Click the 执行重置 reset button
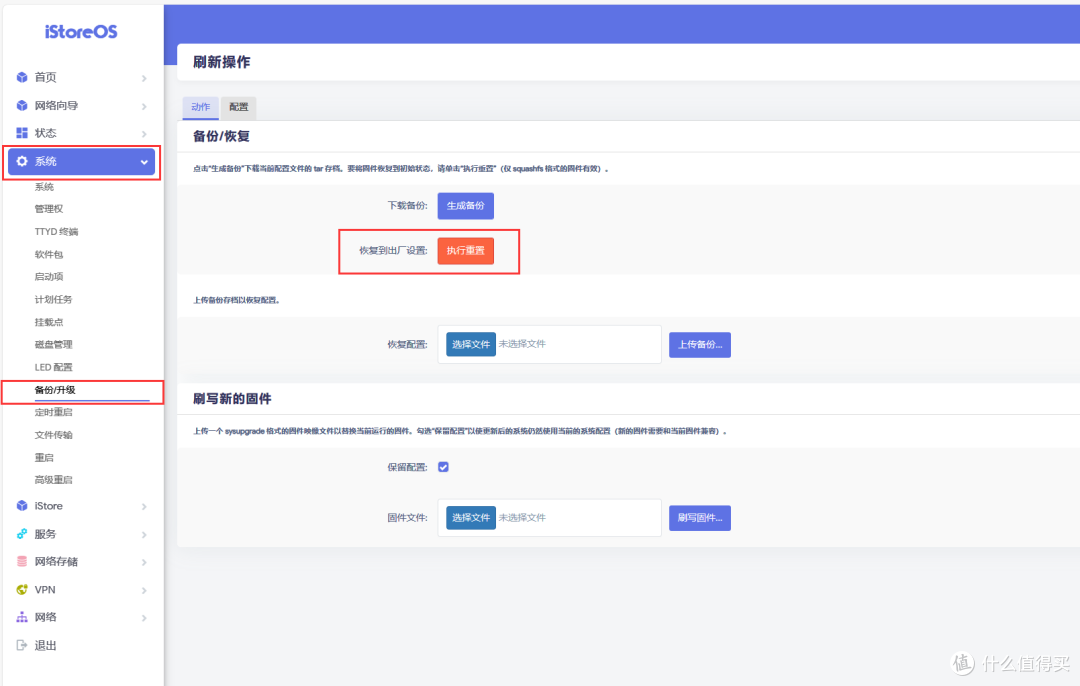This screenshot has height=686, width=1080. 465,251
